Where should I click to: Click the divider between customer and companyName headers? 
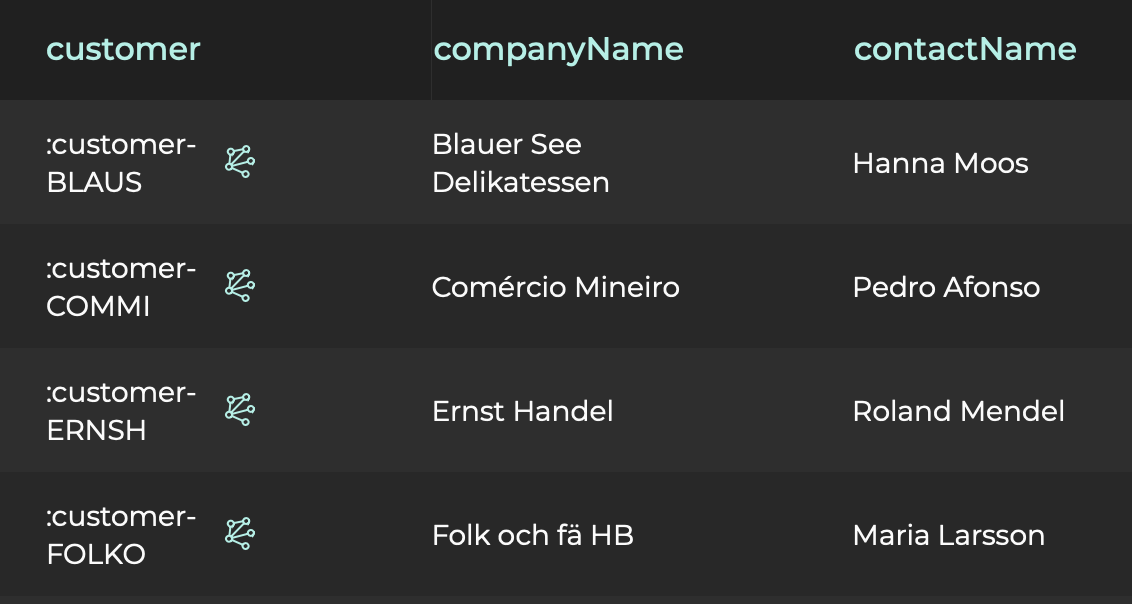pyautogui.click(x=431, y=49)
